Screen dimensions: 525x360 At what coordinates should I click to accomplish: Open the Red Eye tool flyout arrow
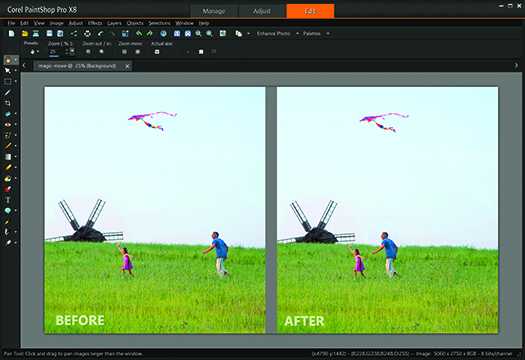[15, 125]
